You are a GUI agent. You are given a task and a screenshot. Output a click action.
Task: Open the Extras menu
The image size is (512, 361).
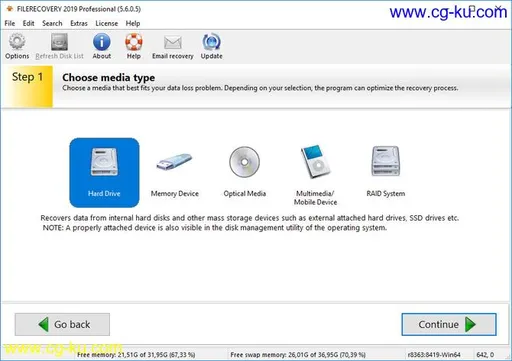click(79, 23)
